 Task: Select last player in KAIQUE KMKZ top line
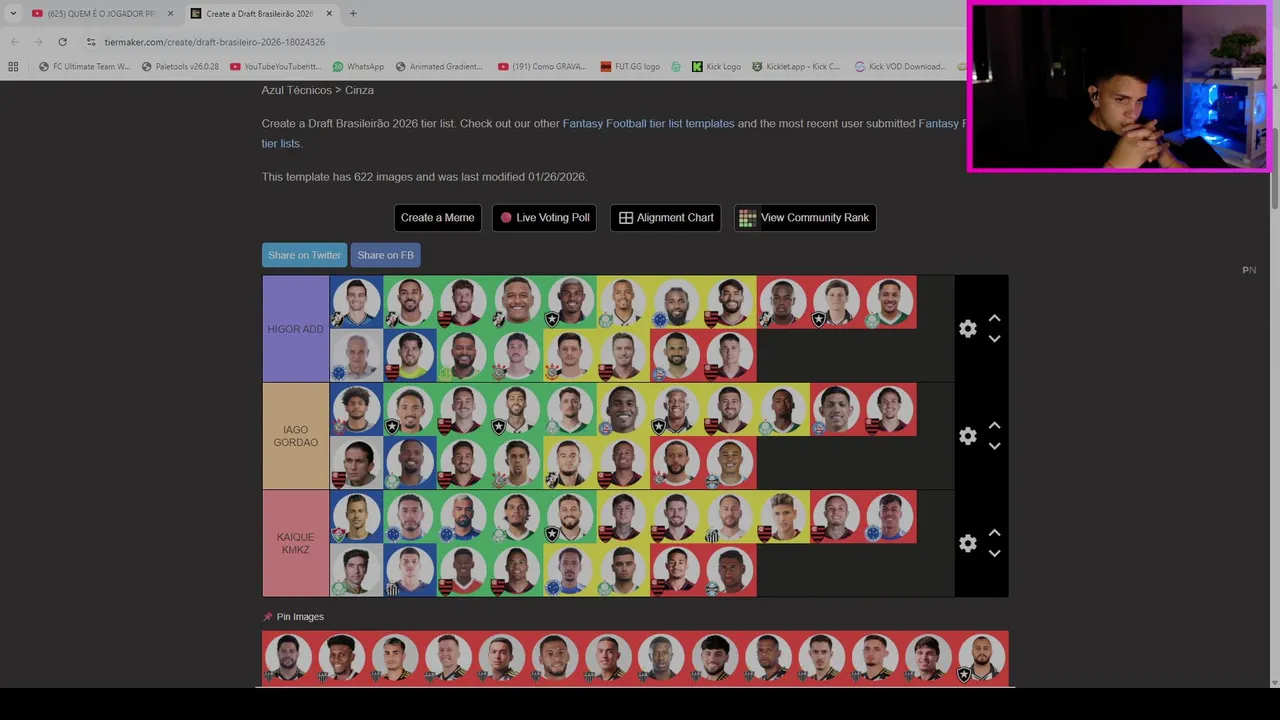[890, 516]
